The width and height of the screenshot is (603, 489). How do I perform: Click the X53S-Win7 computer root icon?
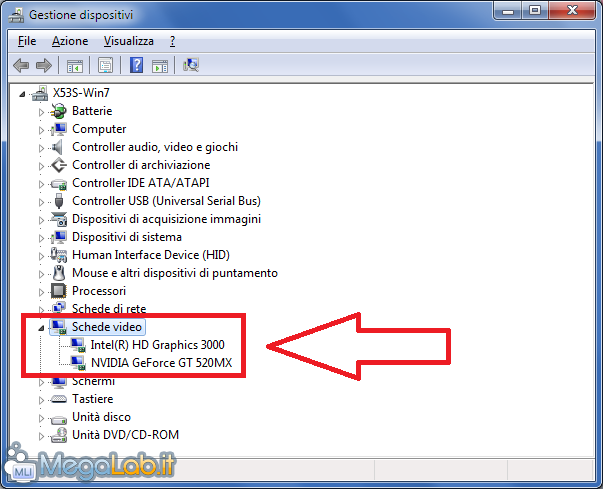[40, 93]
